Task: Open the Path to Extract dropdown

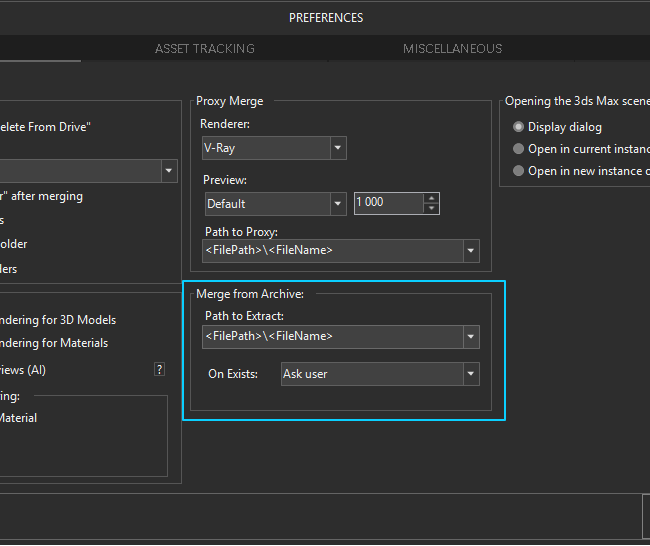Action: pyautogui.click(x=471, y=337)
